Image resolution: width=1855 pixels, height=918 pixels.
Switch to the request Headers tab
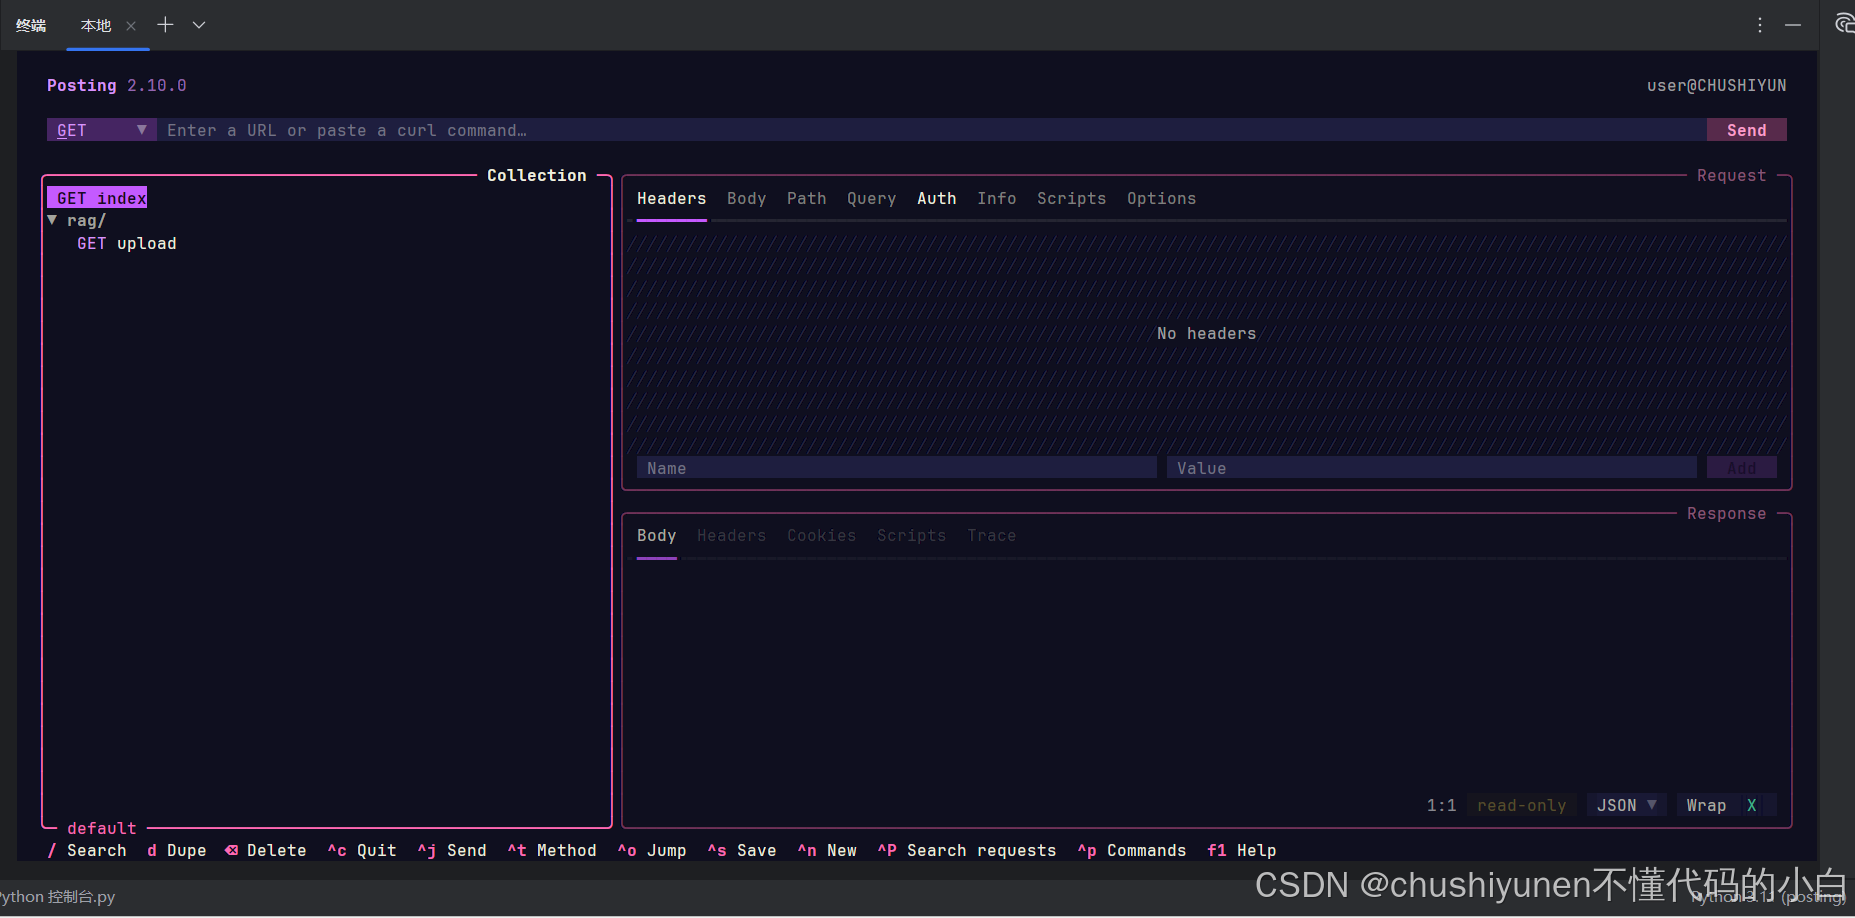[671, 199]
